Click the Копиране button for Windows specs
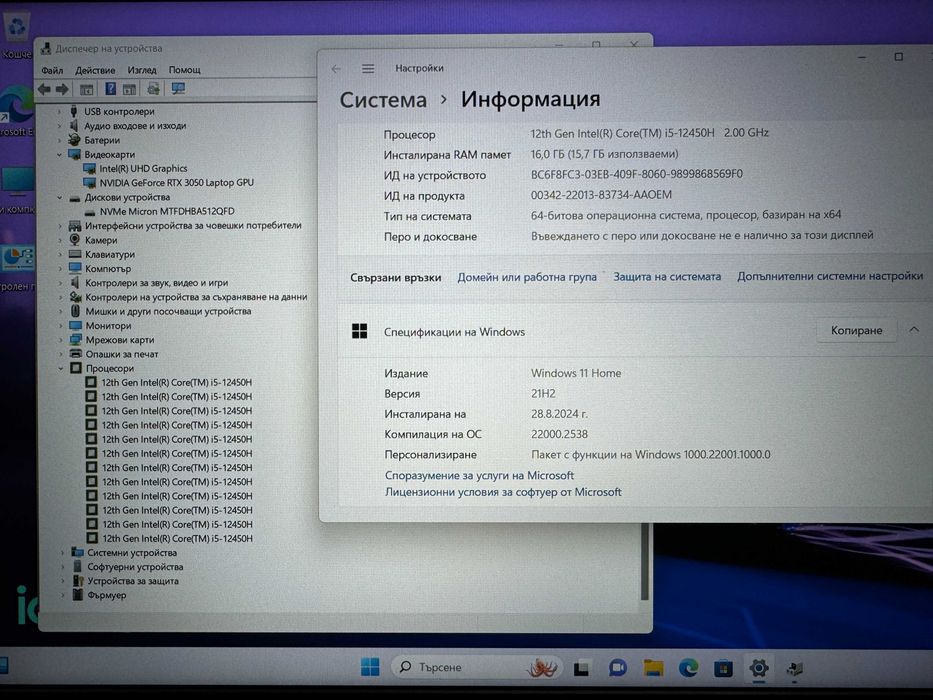933x700 pixels. (856, 330)
